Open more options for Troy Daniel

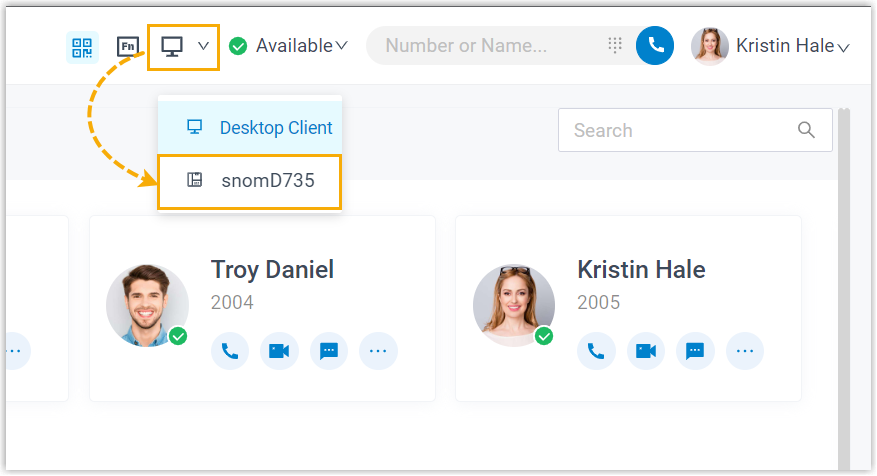[378, 351]
